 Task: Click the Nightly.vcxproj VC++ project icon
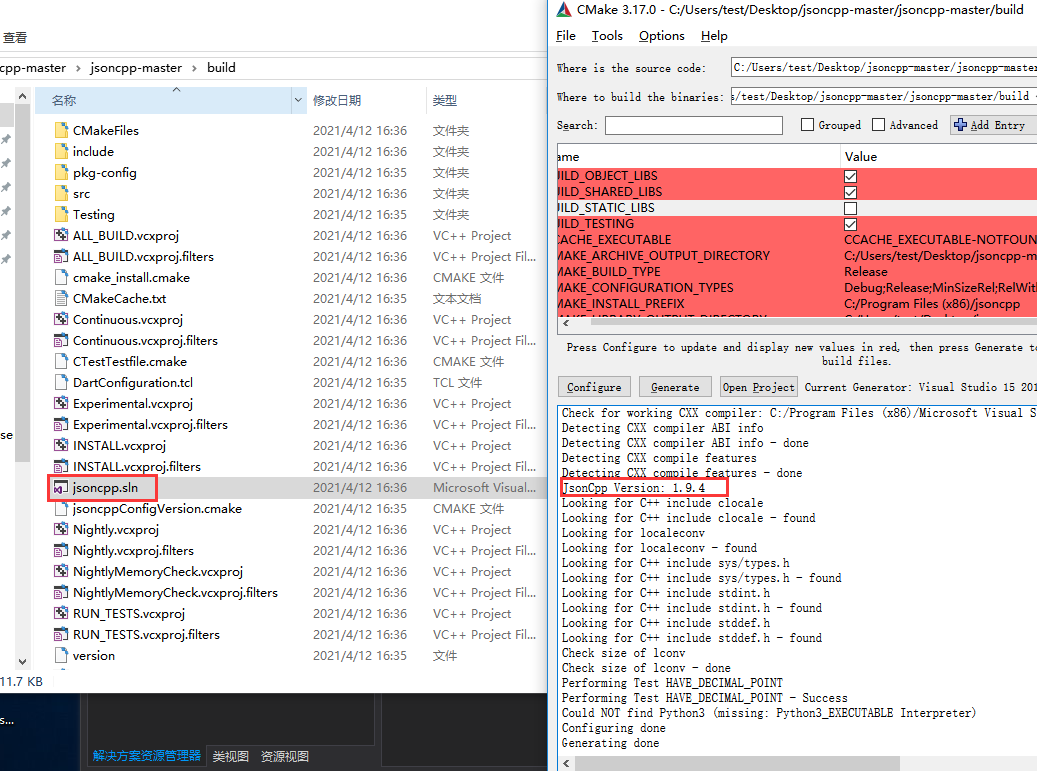(60, 529)
